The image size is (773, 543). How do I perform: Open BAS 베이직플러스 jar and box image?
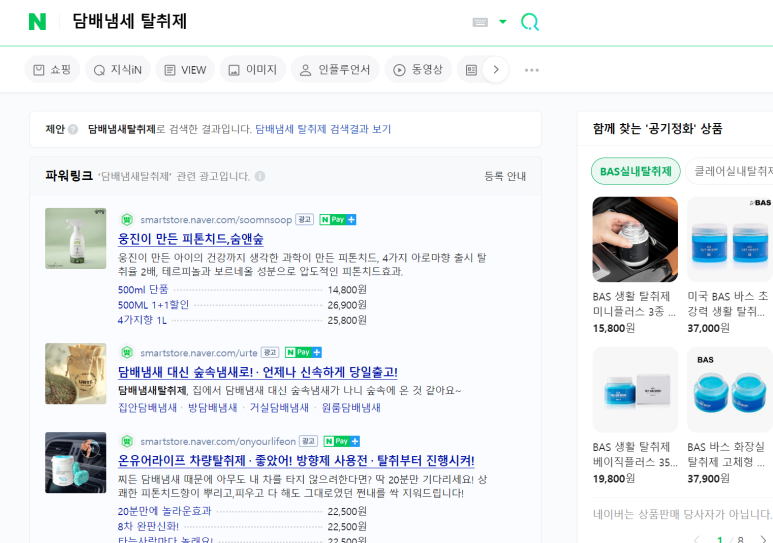point(635,390)
